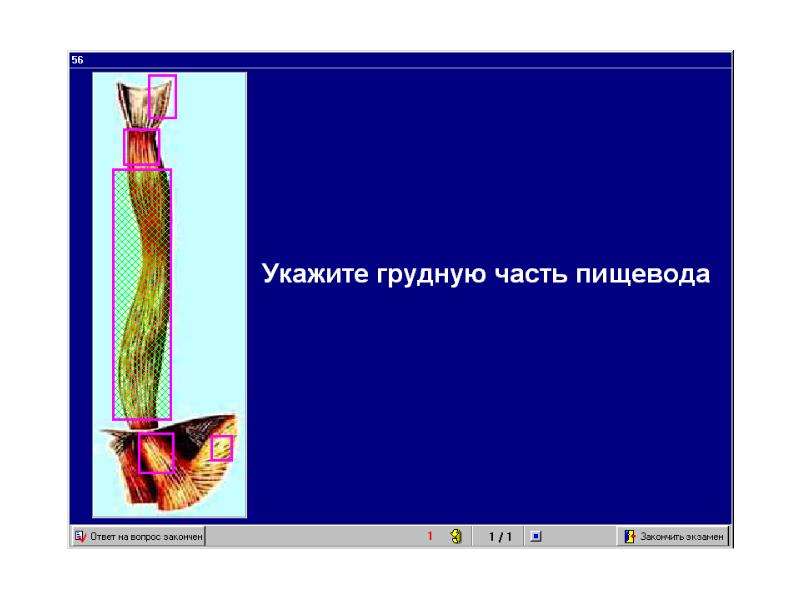Viewport: 800px width, 600px height.
Task: Click the exit door icon beside 'Закончить экзамен'
Action: coord(630,536)
